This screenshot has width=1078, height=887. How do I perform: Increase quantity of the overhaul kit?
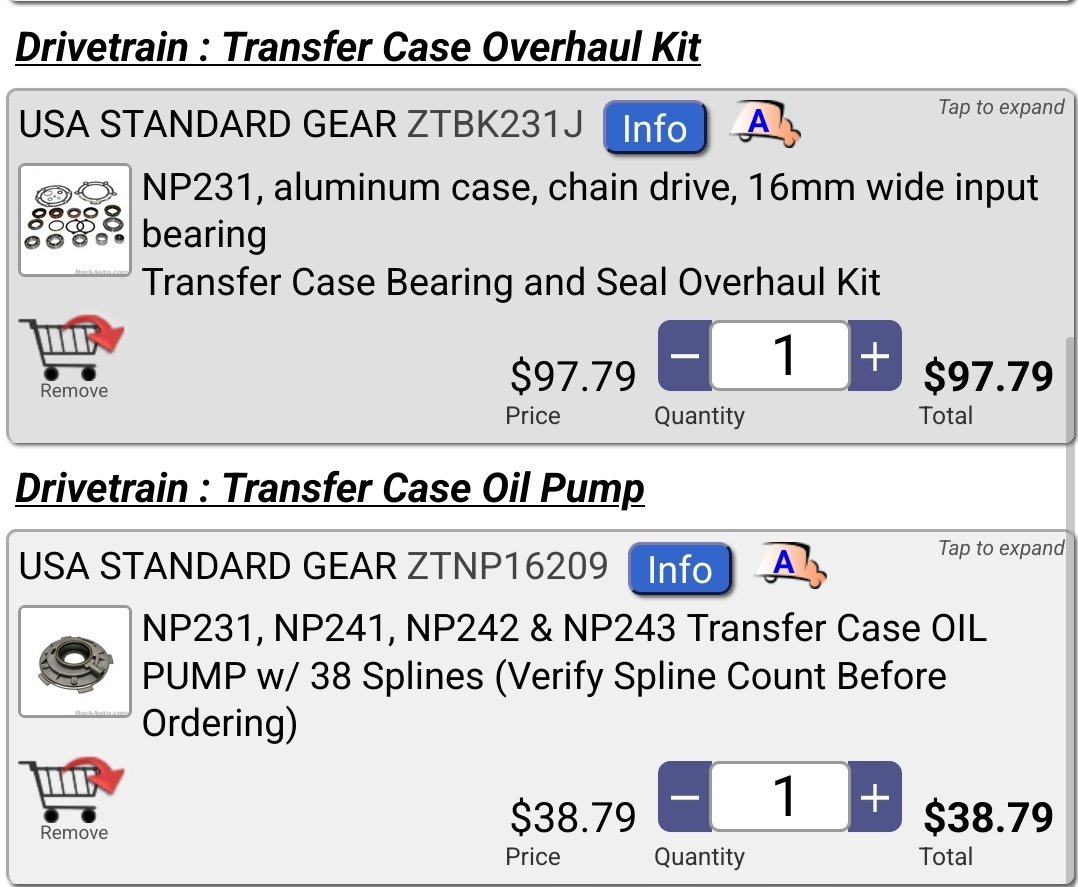[875, 357]
